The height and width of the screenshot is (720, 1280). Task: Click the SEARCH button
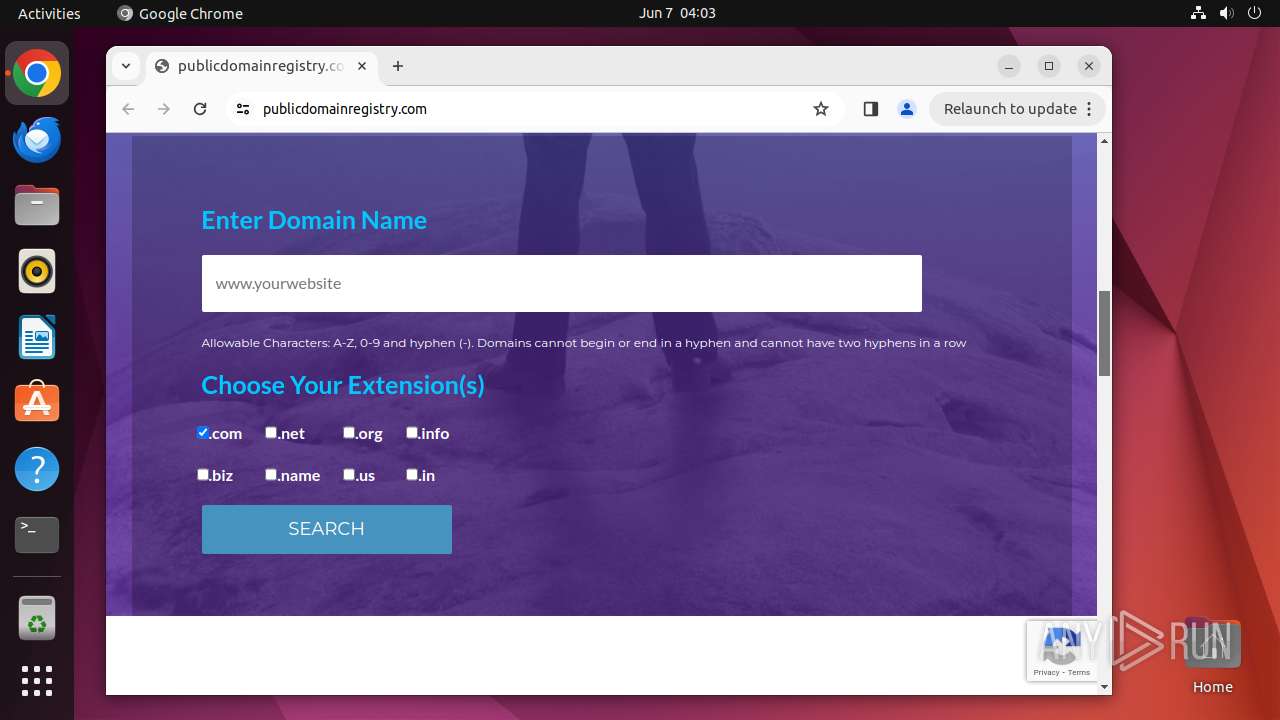point(327,529)
